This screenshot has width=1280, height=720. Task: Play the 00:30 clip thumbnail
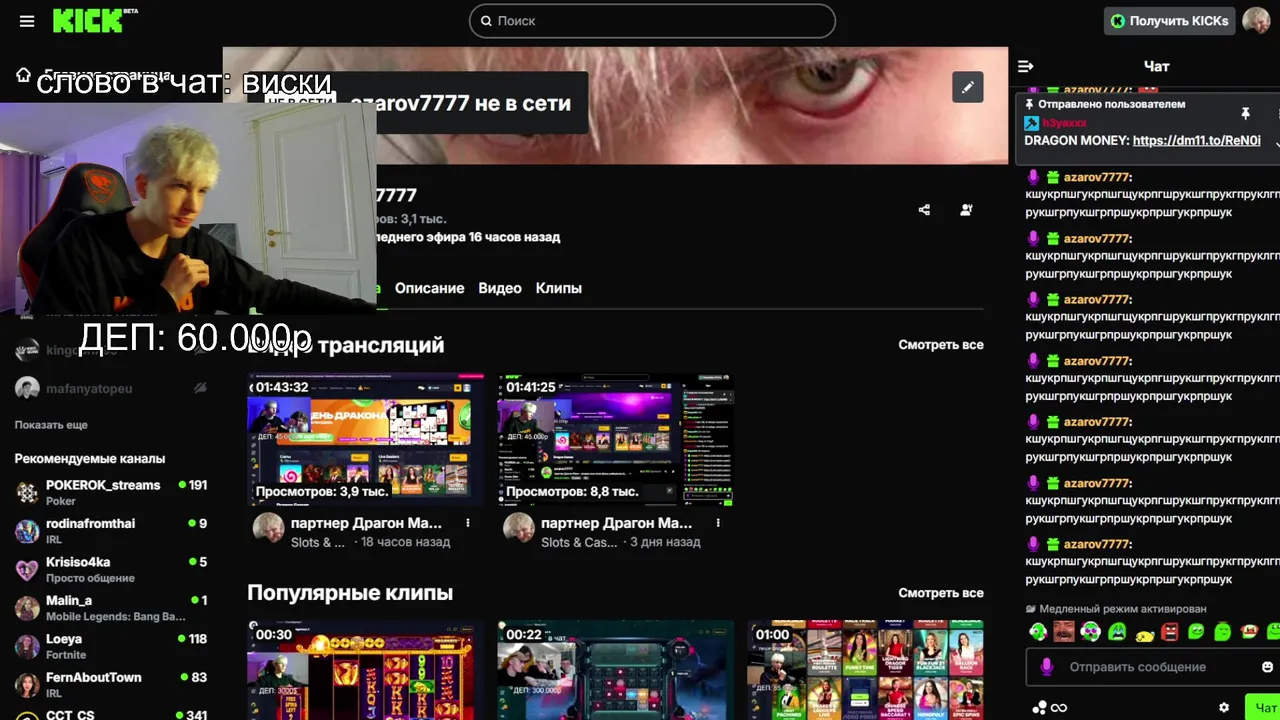(x=365, y=670)
